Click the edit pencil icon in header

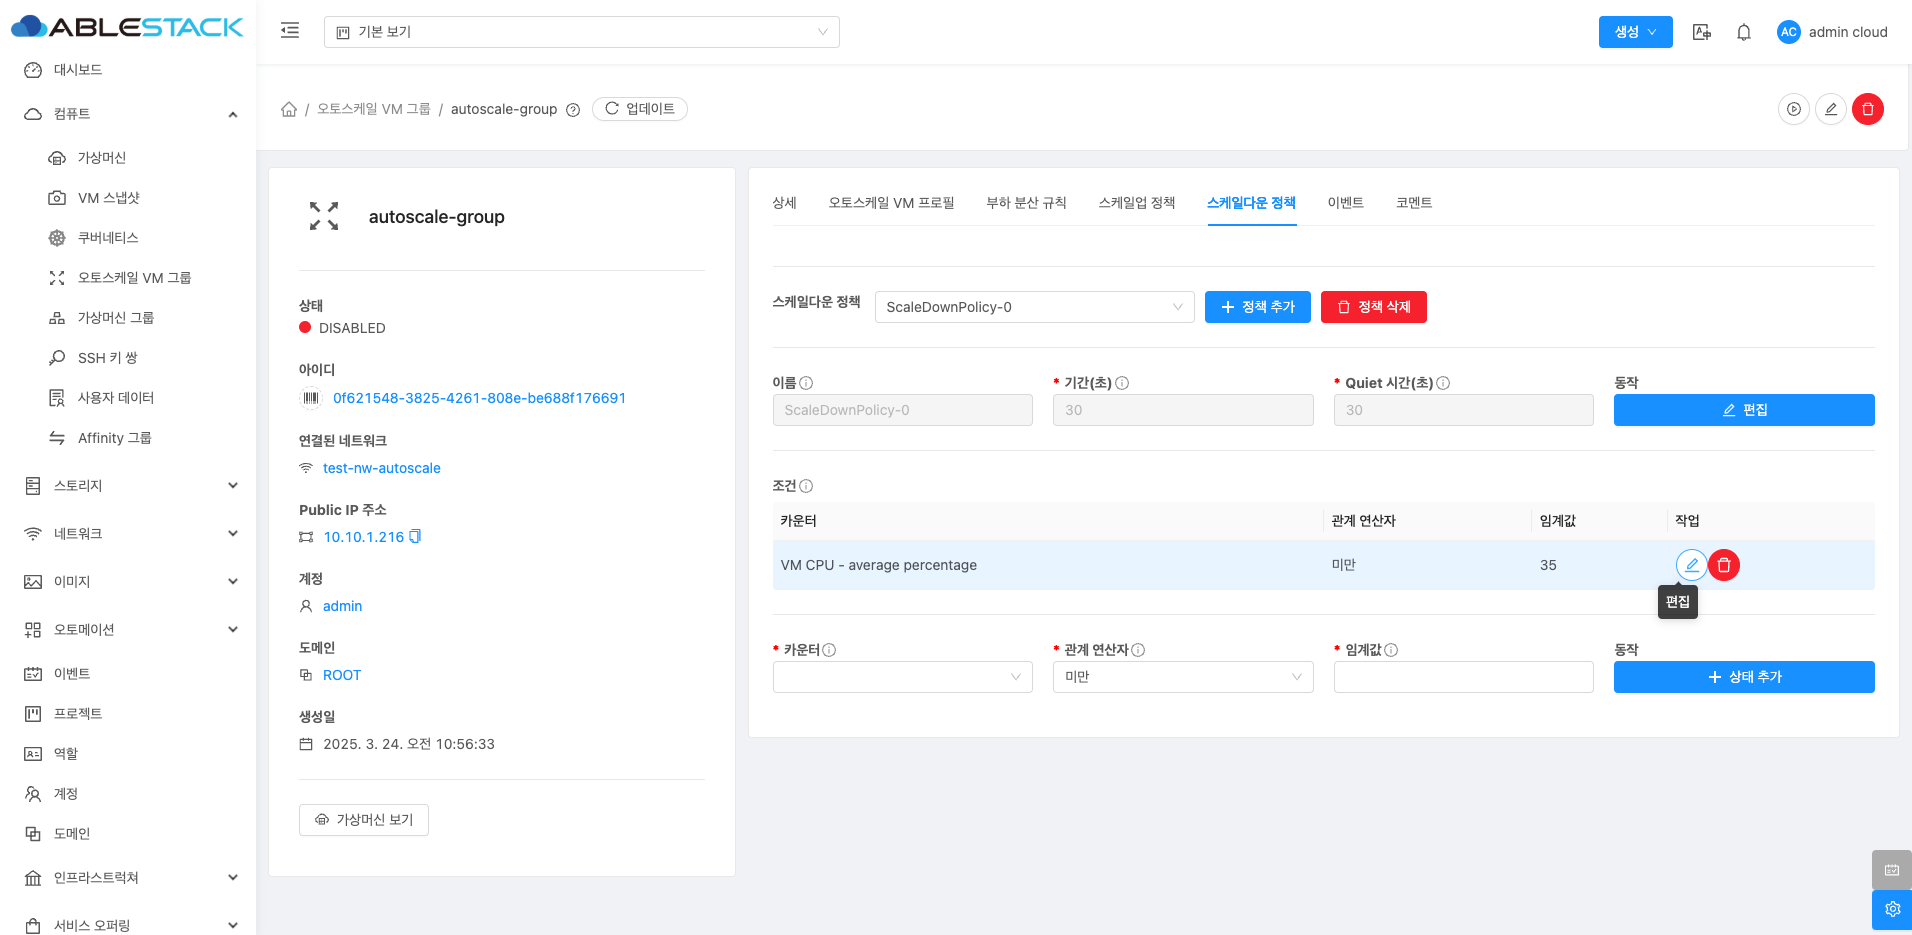1831,109
